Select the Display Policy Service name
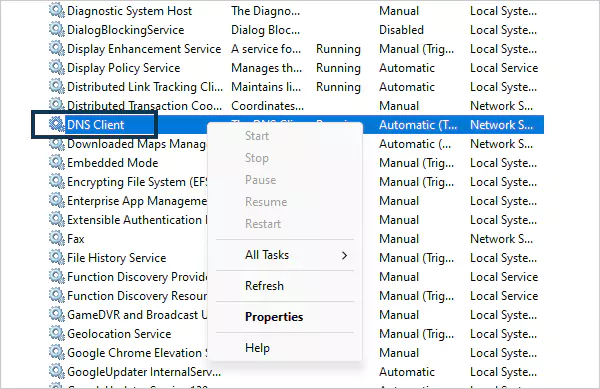 pyautogui.click(x=124, y=68)
